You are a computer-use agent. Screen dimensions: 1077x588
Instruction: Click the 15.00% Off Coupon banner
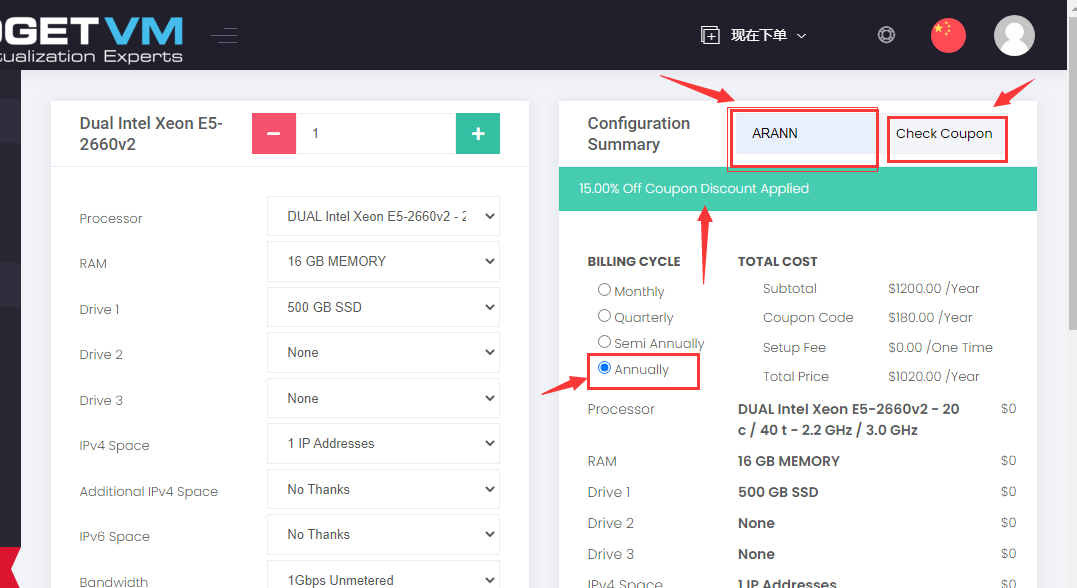point(797,189)
